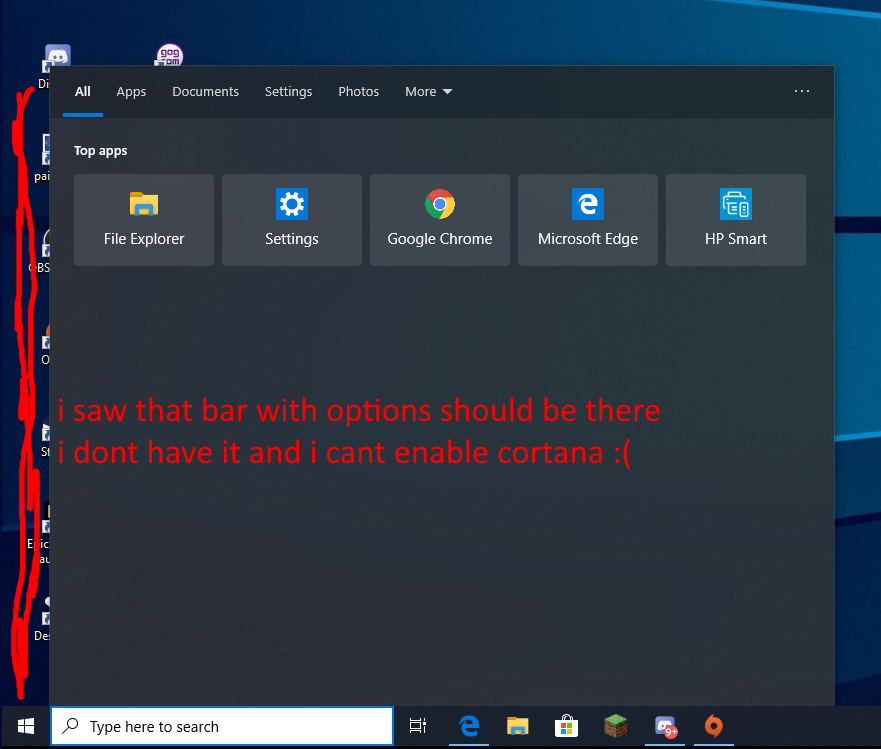Switch to the Settings search tab
This screenshot has height=749, width=881.
(288, 92)
